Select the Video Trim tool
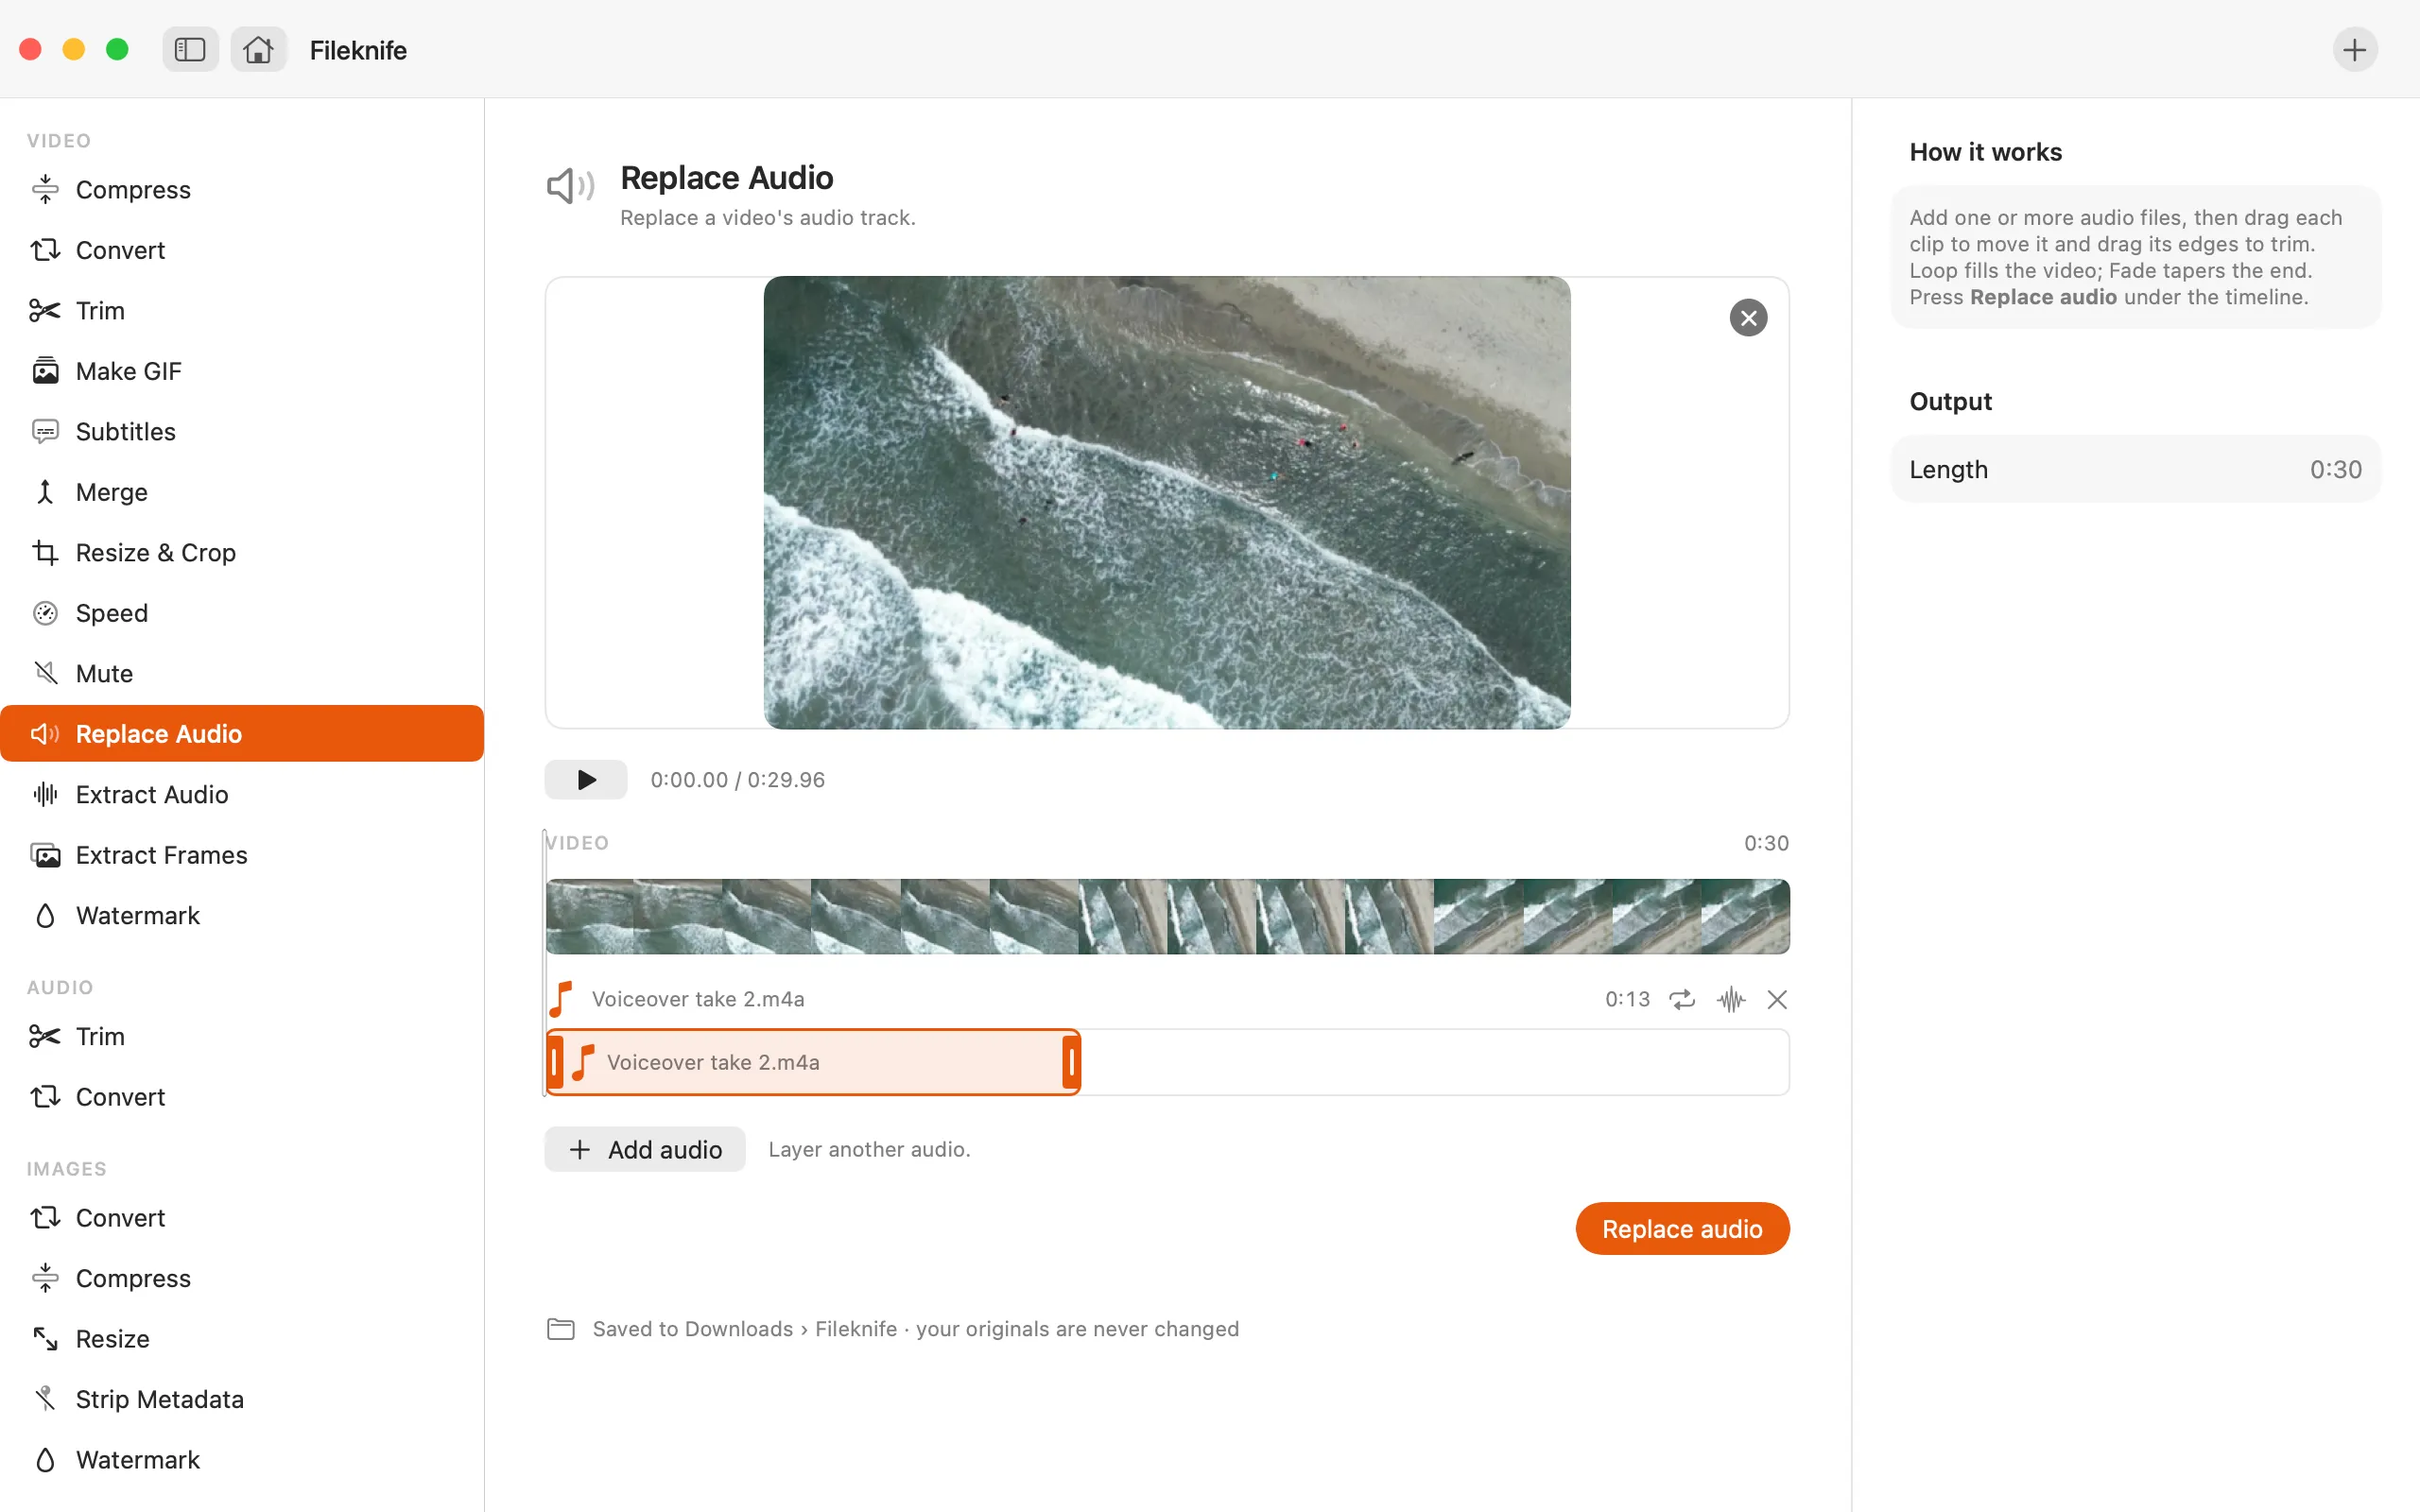This screenshot has width=2420, height=1512. pos(242,310)
